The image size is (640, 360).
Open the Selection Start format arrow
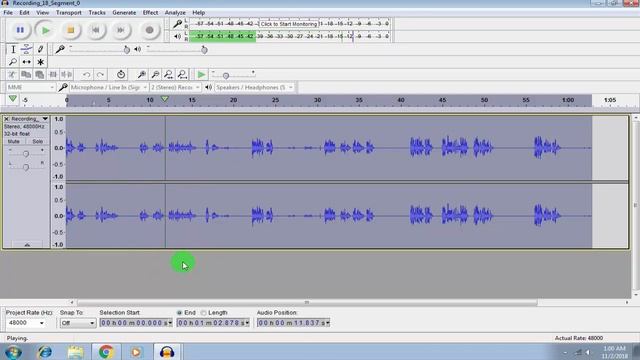coord(170,323)
